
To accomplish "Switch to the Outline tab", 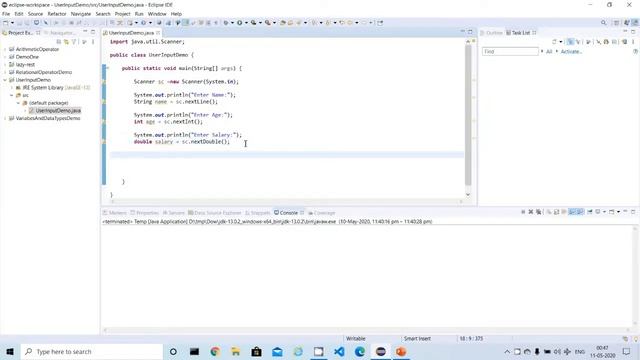I will (491, 33).
